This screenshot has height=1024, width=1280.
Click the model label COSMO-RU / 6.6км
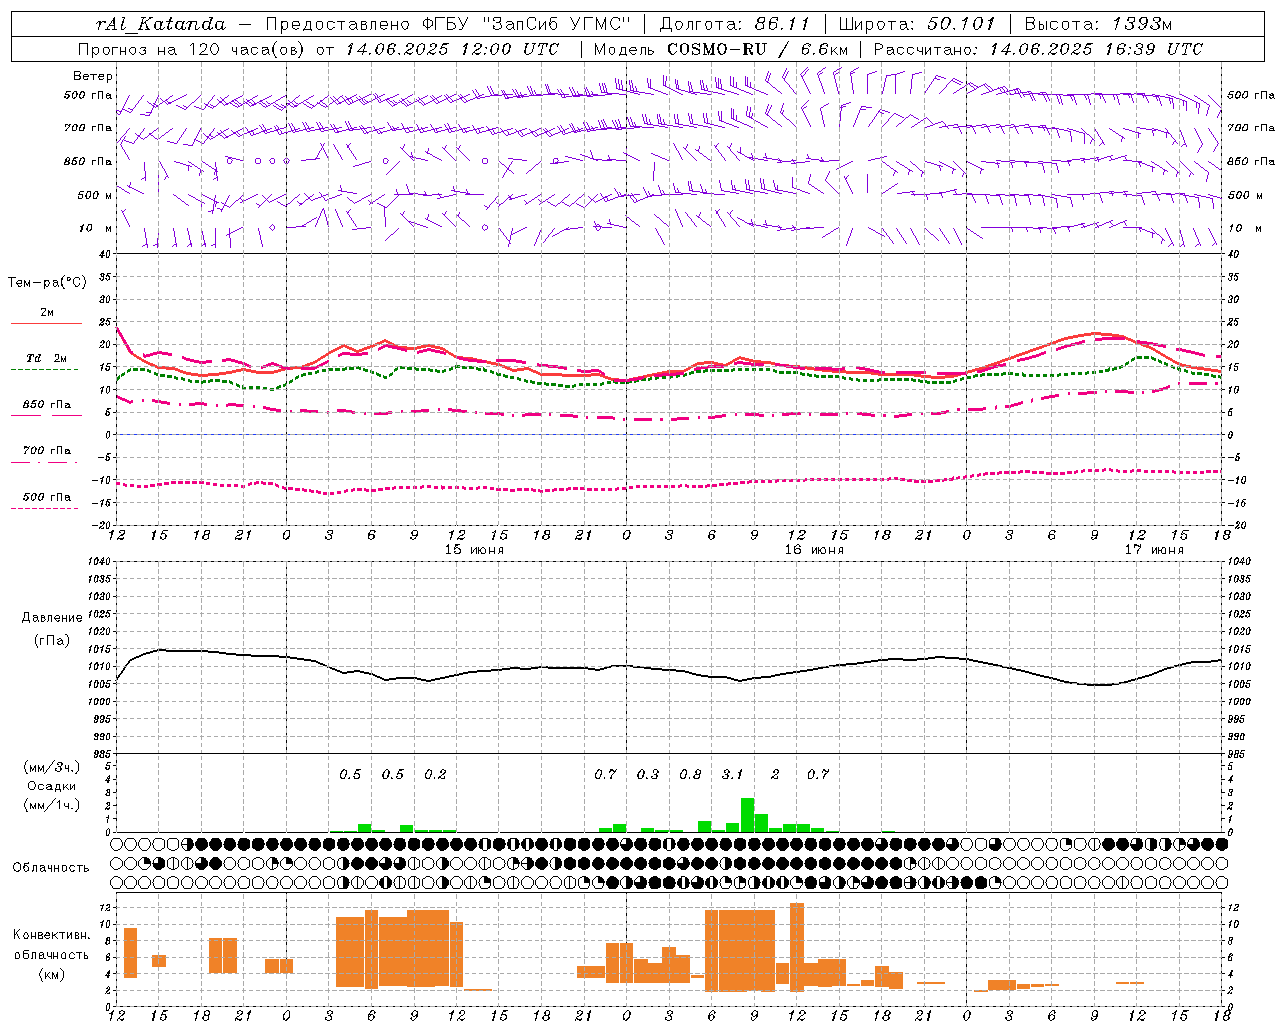pyautogui.click(x=758, y=49)
